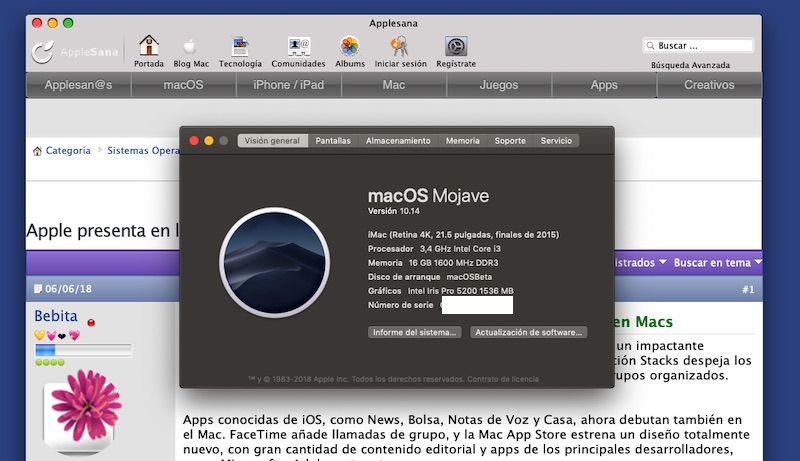The height and width of the screenshot is (461, 800).
Task: Open the Contrato de licencia link
Action: coord(503,379)
